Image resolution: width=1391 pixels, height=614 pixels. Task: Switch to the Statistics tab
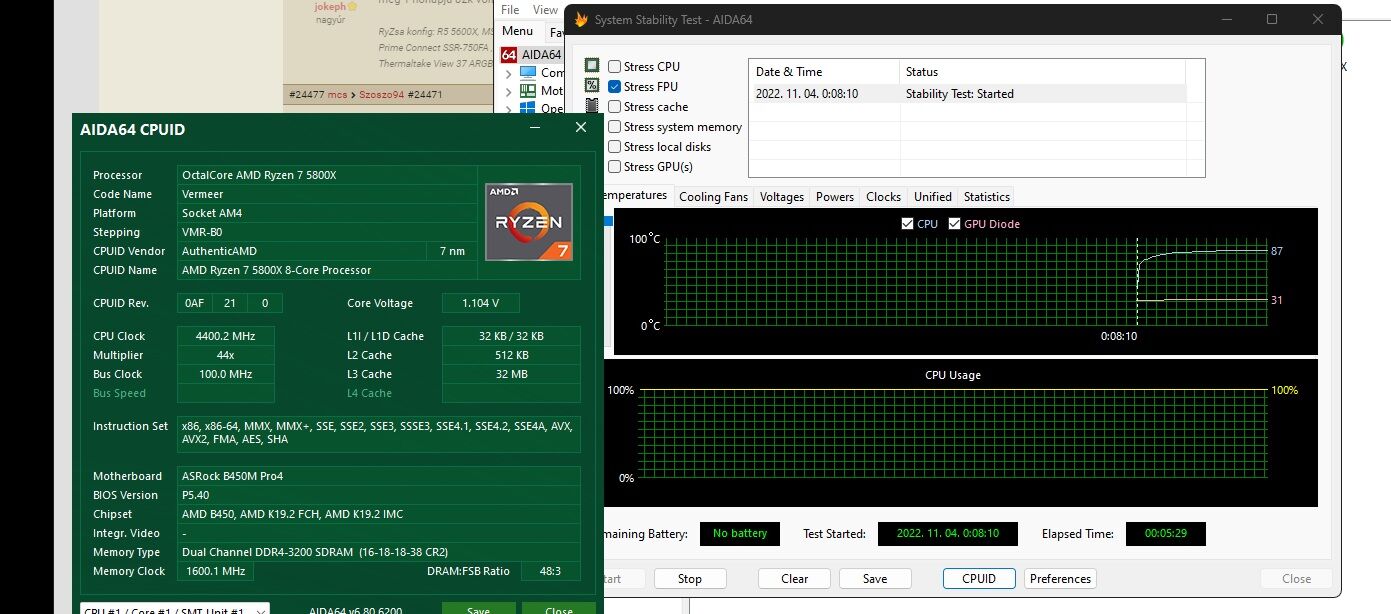point(987,197)
